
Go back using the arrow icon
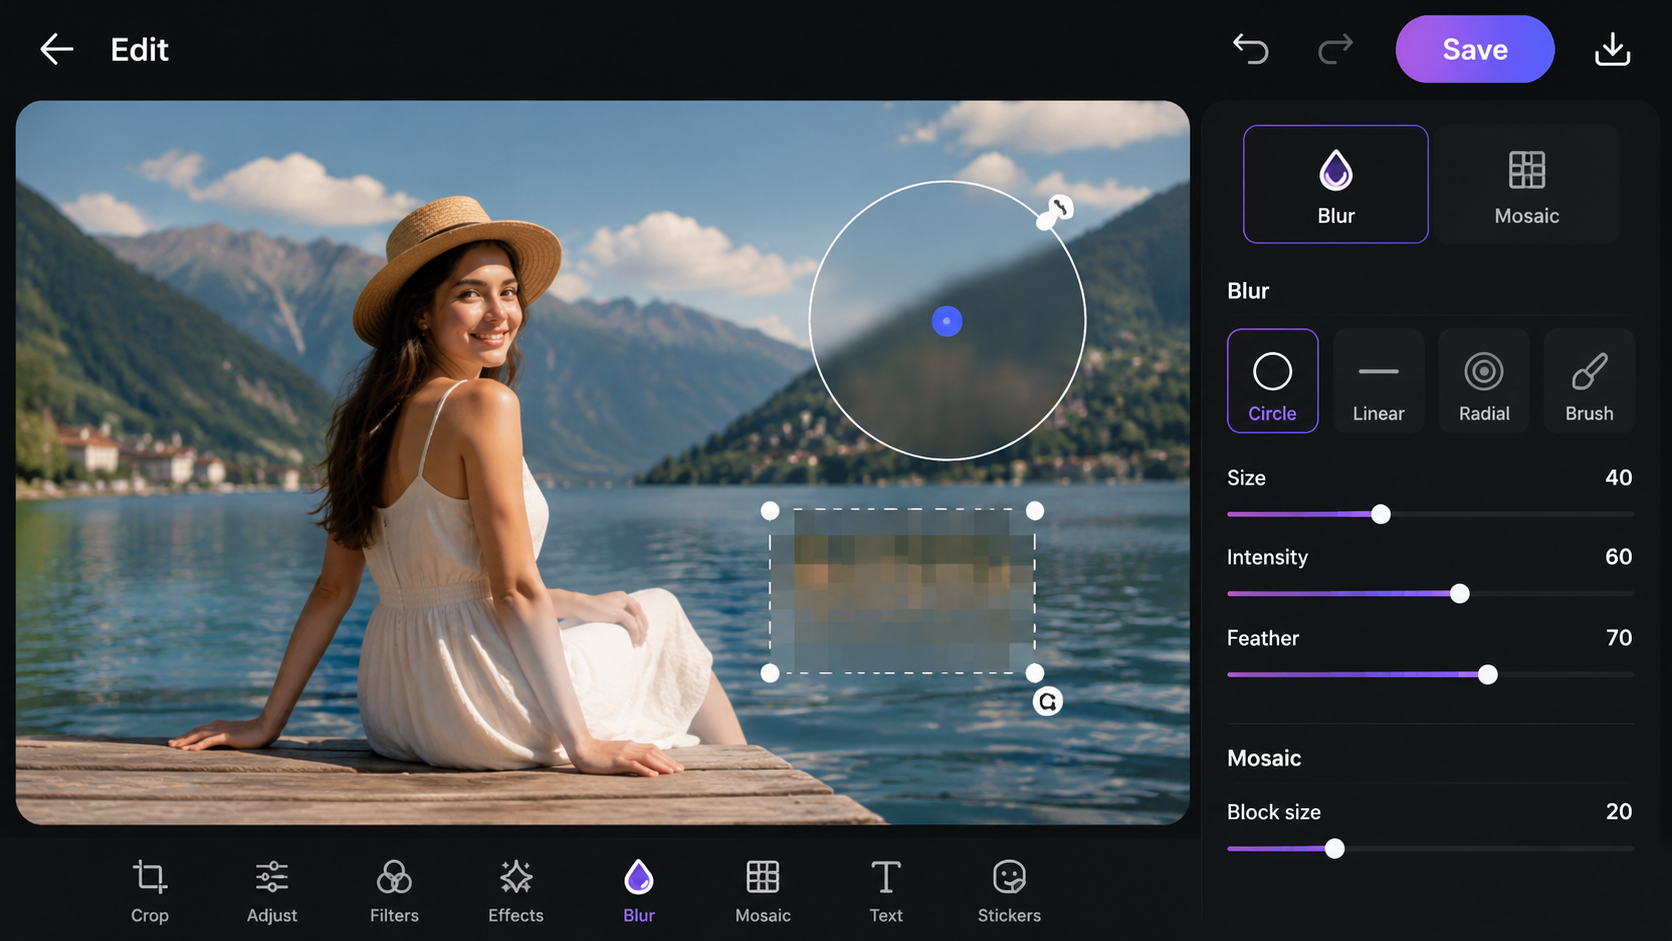(57, 49)
